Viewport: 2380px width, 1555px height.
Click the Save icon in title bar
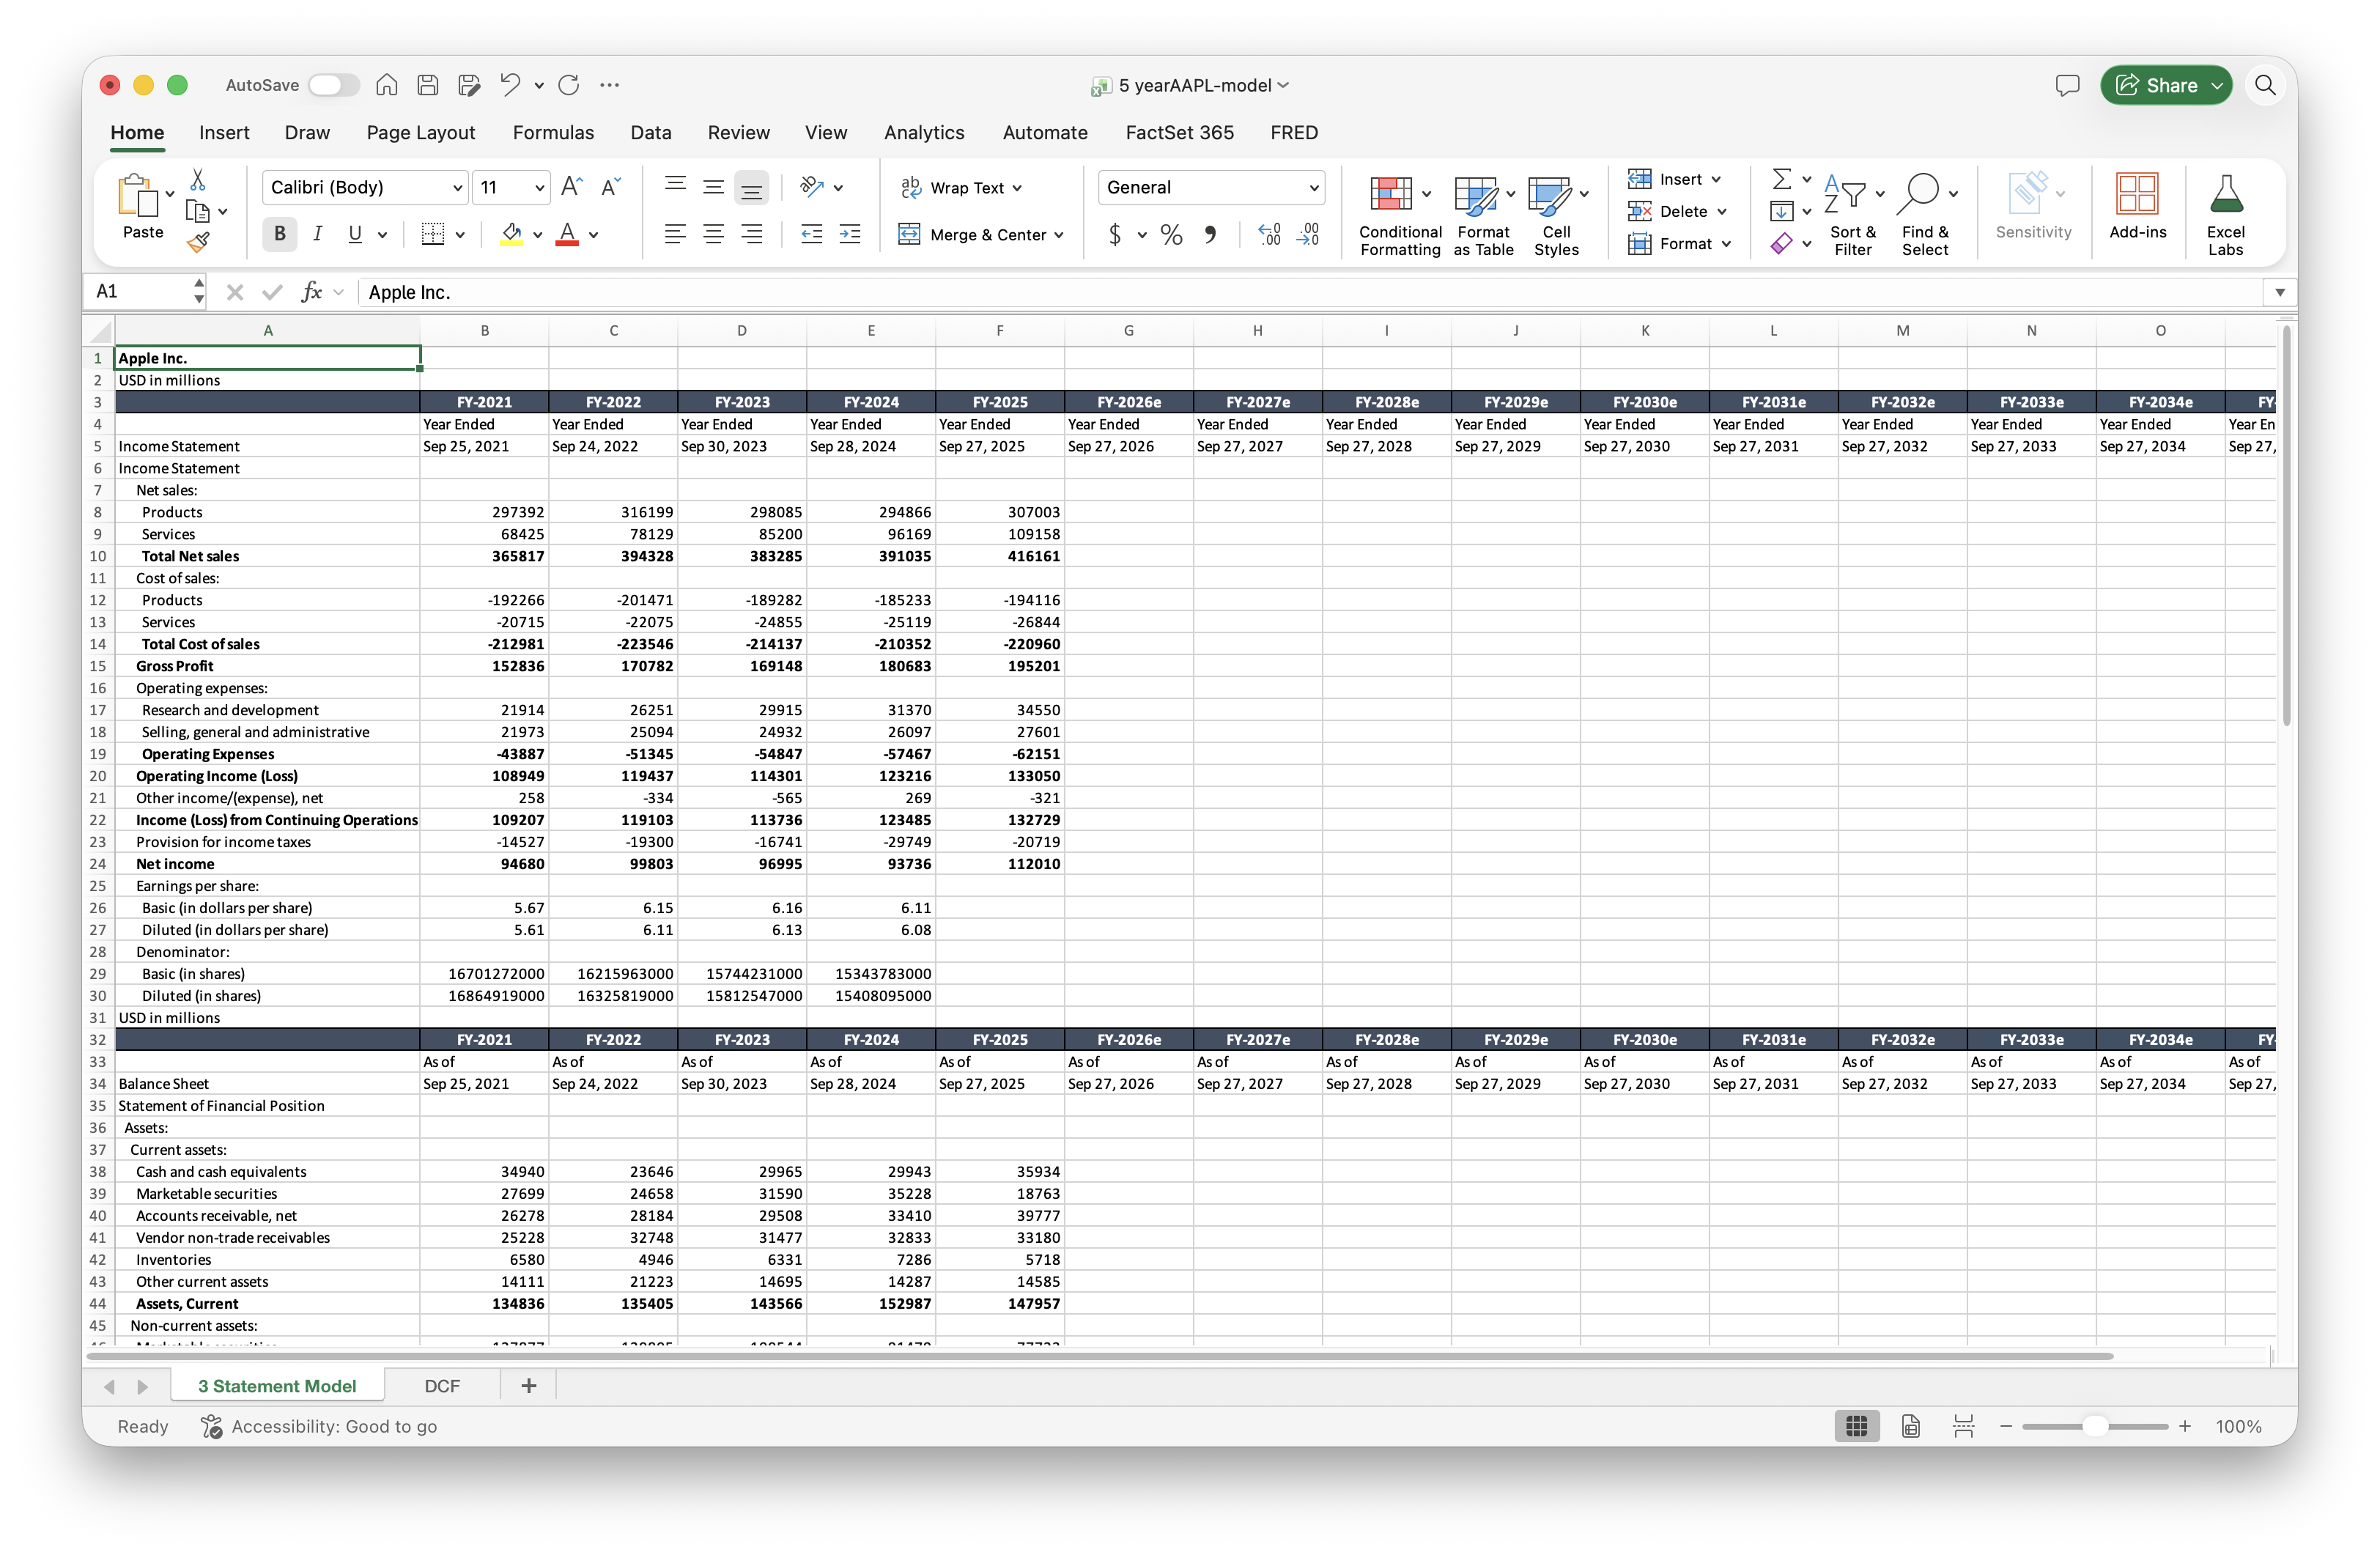point(427,85)
